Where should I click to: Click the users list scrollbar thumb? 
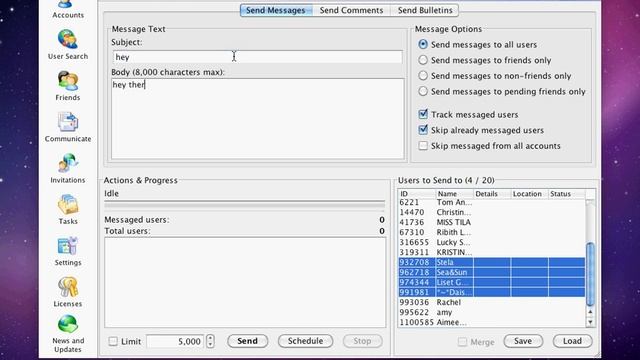pyautogui.click(x=590, y=273)
